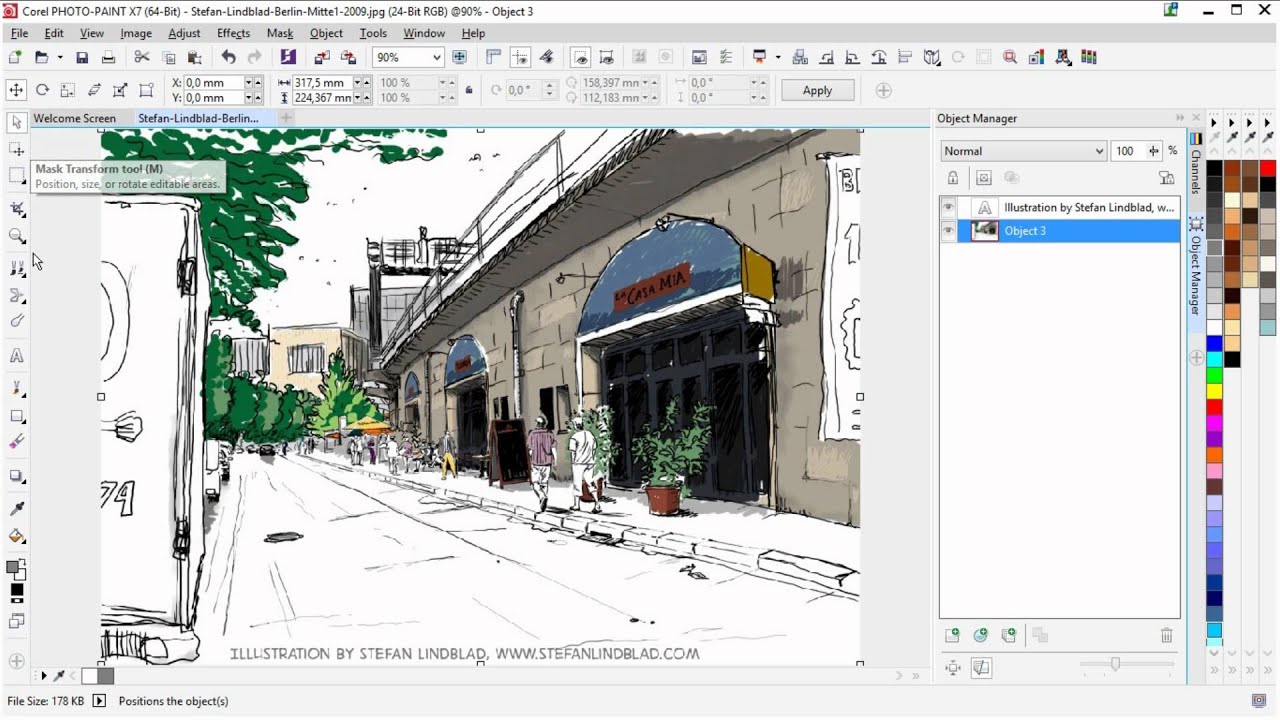
Task: Expand the Open file dropdown arrow
Action: coord(58,58)
